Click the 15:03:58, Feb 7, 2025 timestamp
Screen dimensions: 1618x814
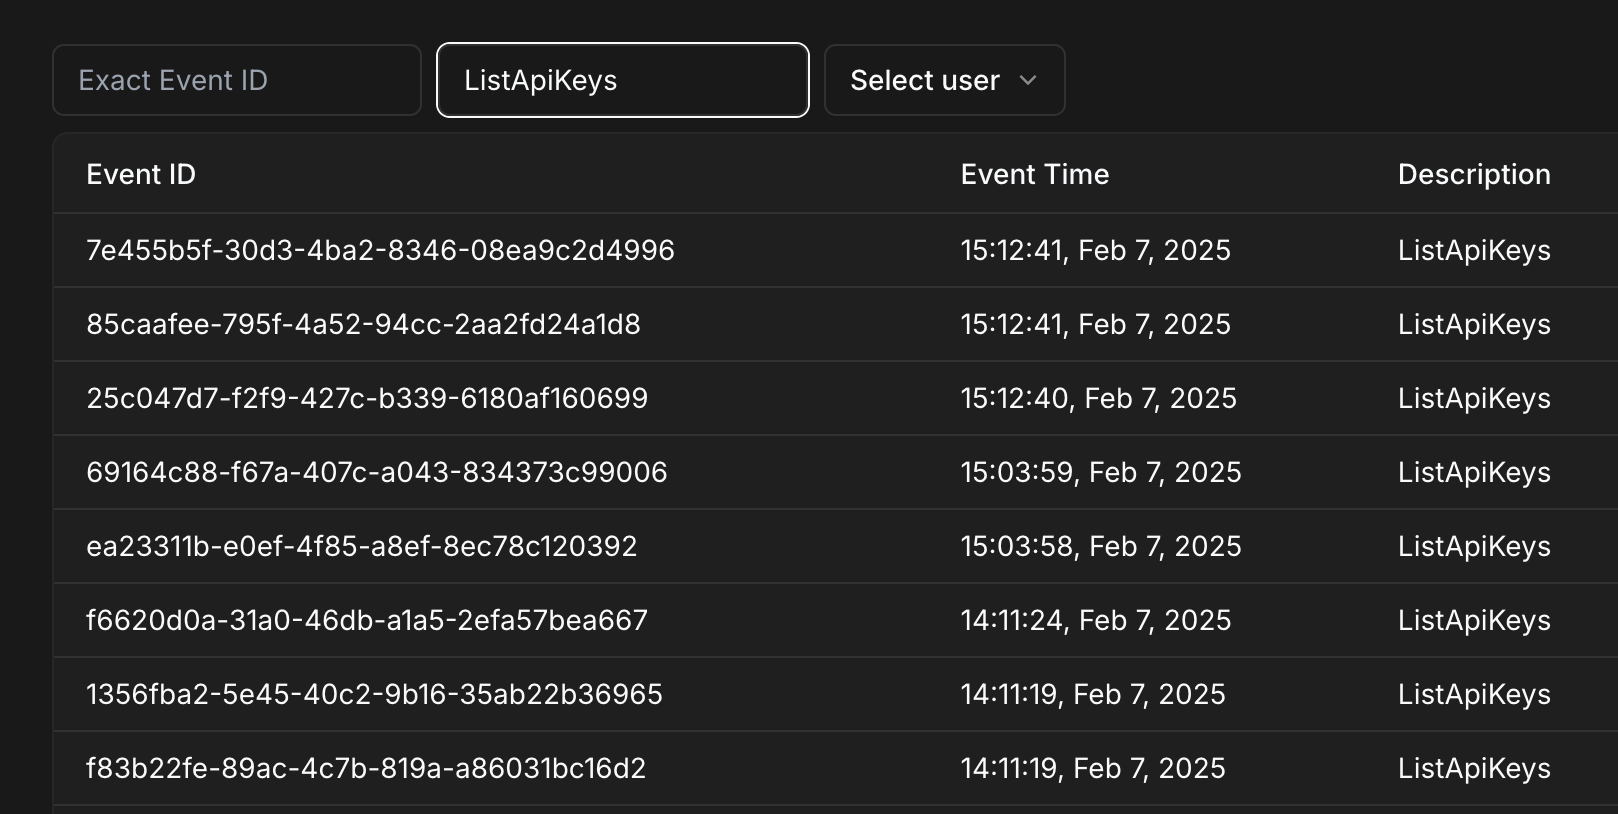1100,546
